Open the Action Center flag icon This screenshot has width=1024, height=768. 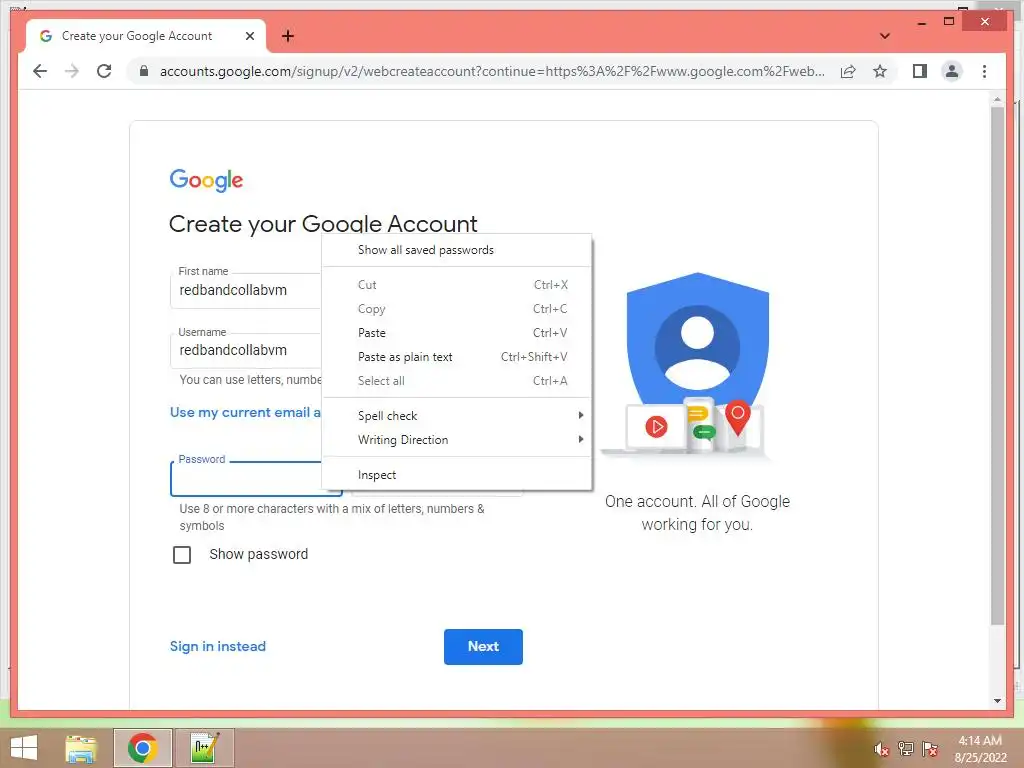click(x=929, y=749)
